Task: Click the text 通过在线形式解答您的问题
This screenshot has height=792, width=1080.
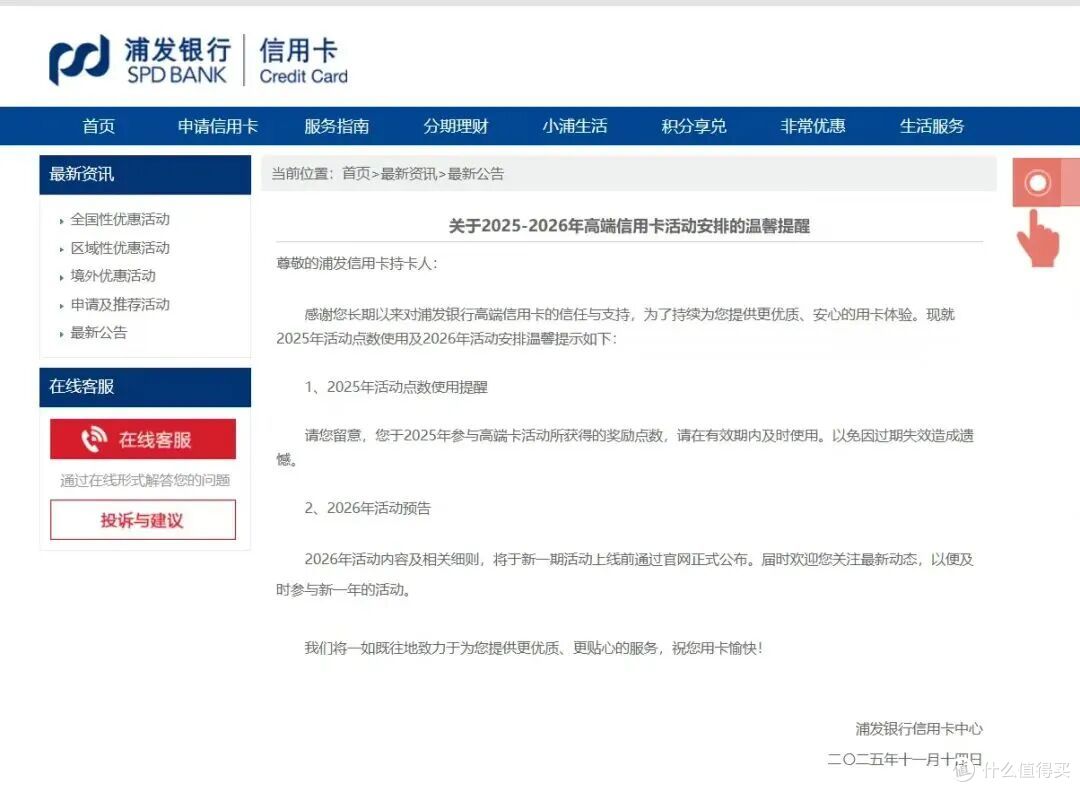Action: click(145, 480)
